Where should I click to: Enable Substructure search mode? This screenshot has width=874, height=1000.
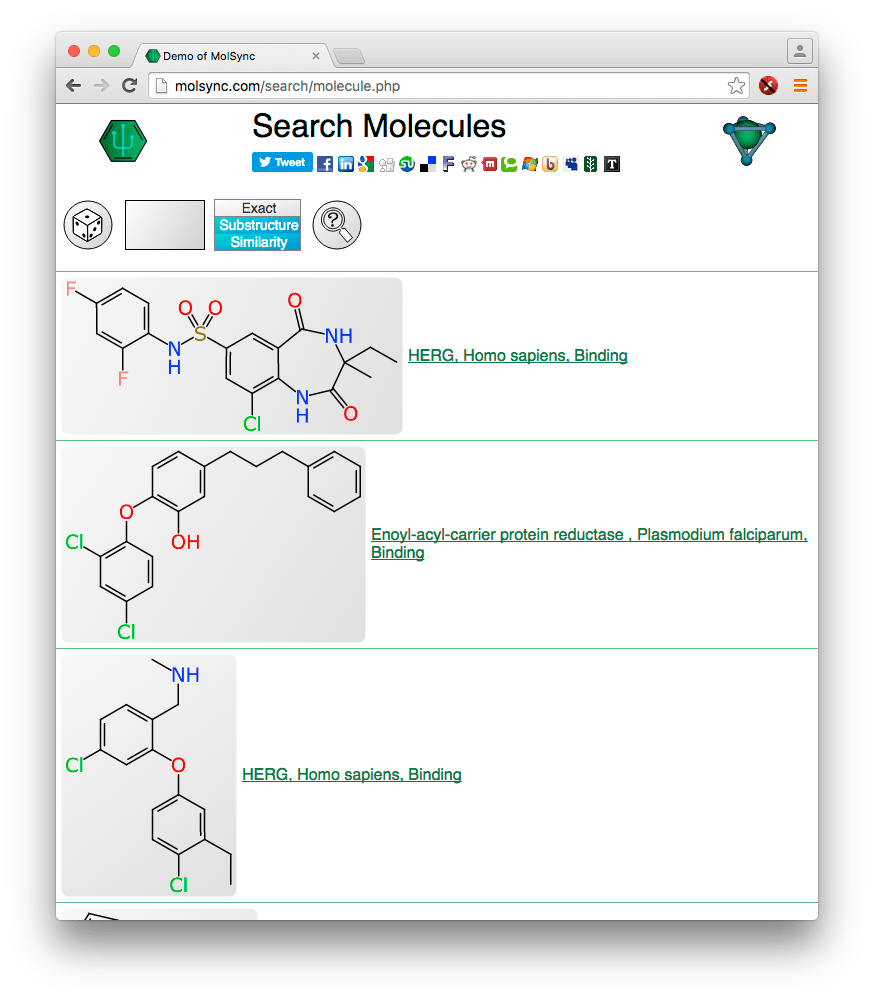pyautogui.click(x=256, y=224)
